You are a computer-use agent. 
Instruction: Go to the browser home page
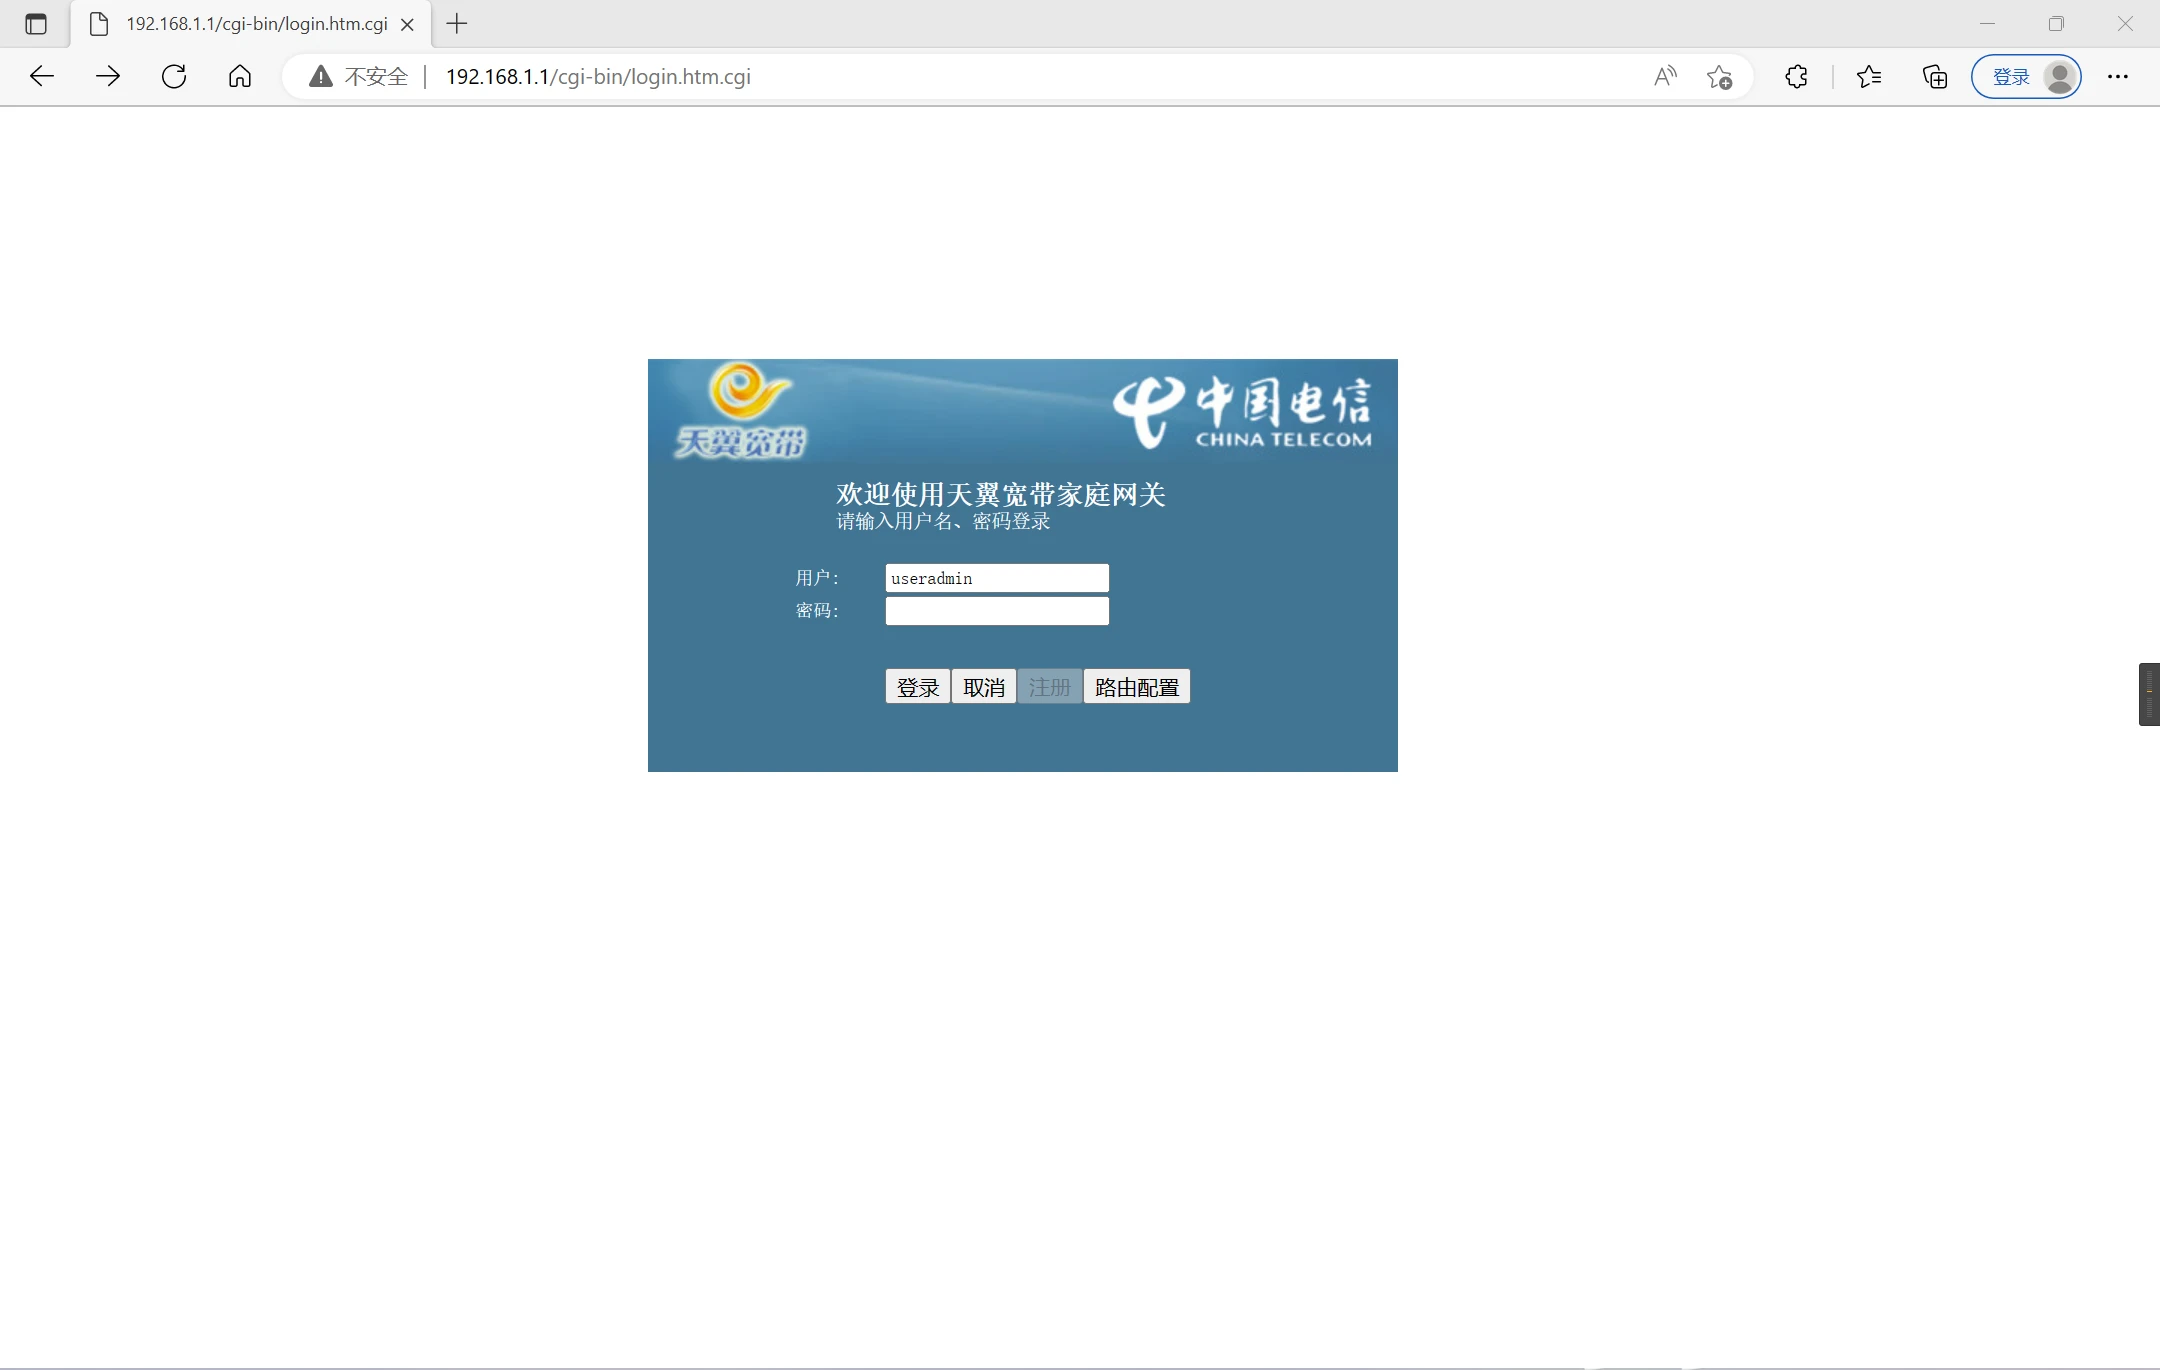(x=240, y=76)
